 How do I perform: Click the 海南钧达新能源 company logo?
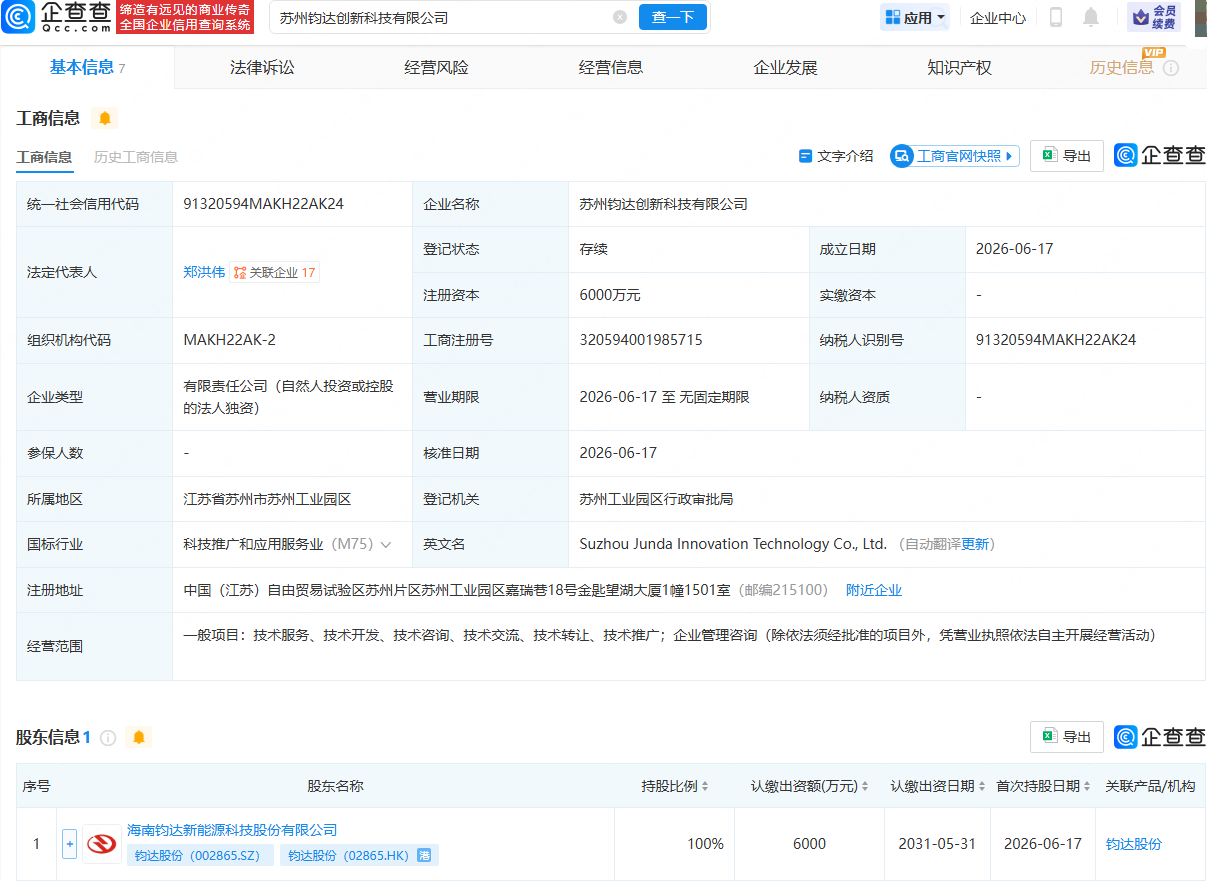(x=102, y=843)
